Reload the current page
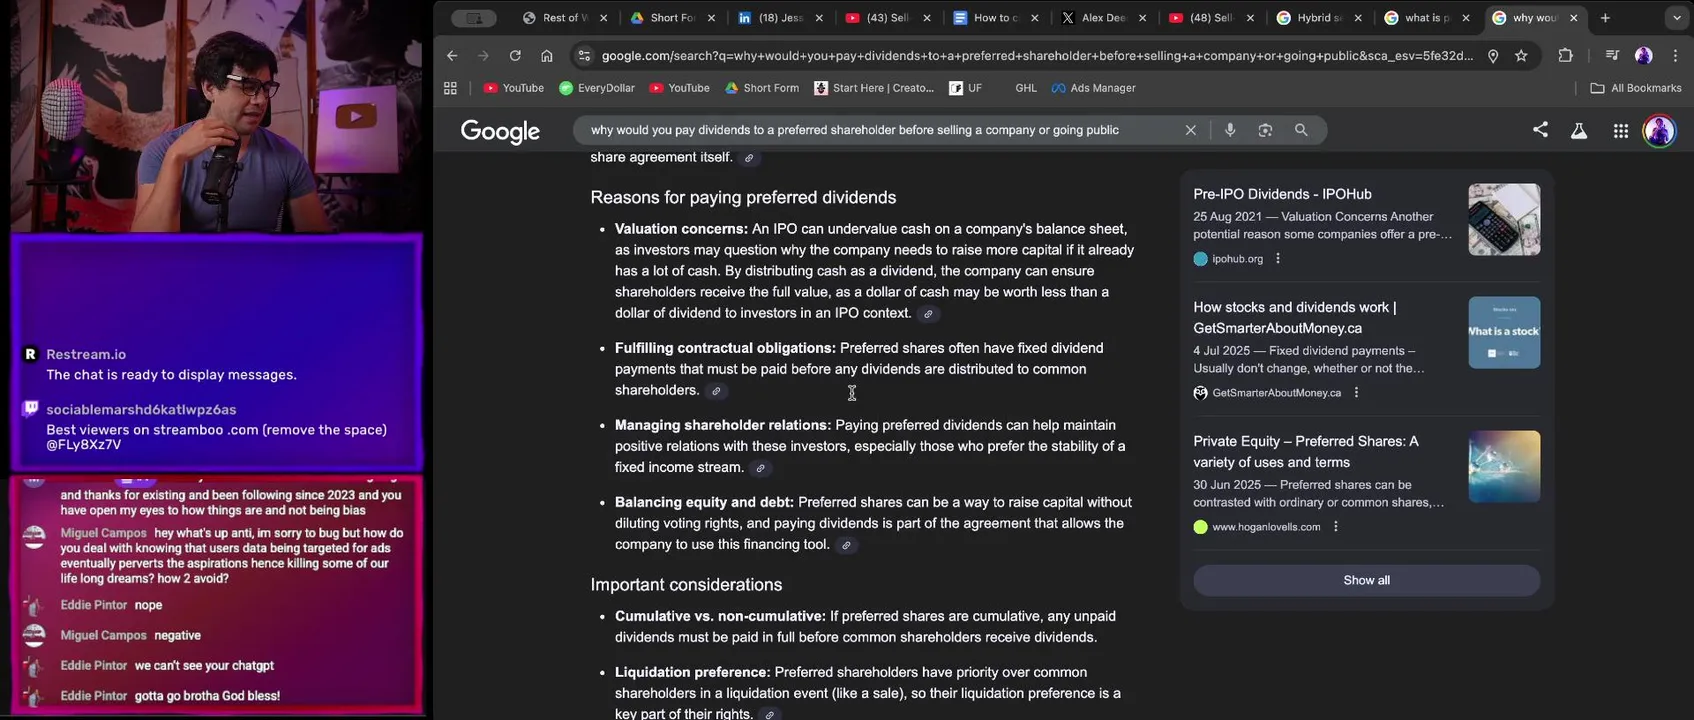This screenshot has height=720, width=1694. (515, 56)
